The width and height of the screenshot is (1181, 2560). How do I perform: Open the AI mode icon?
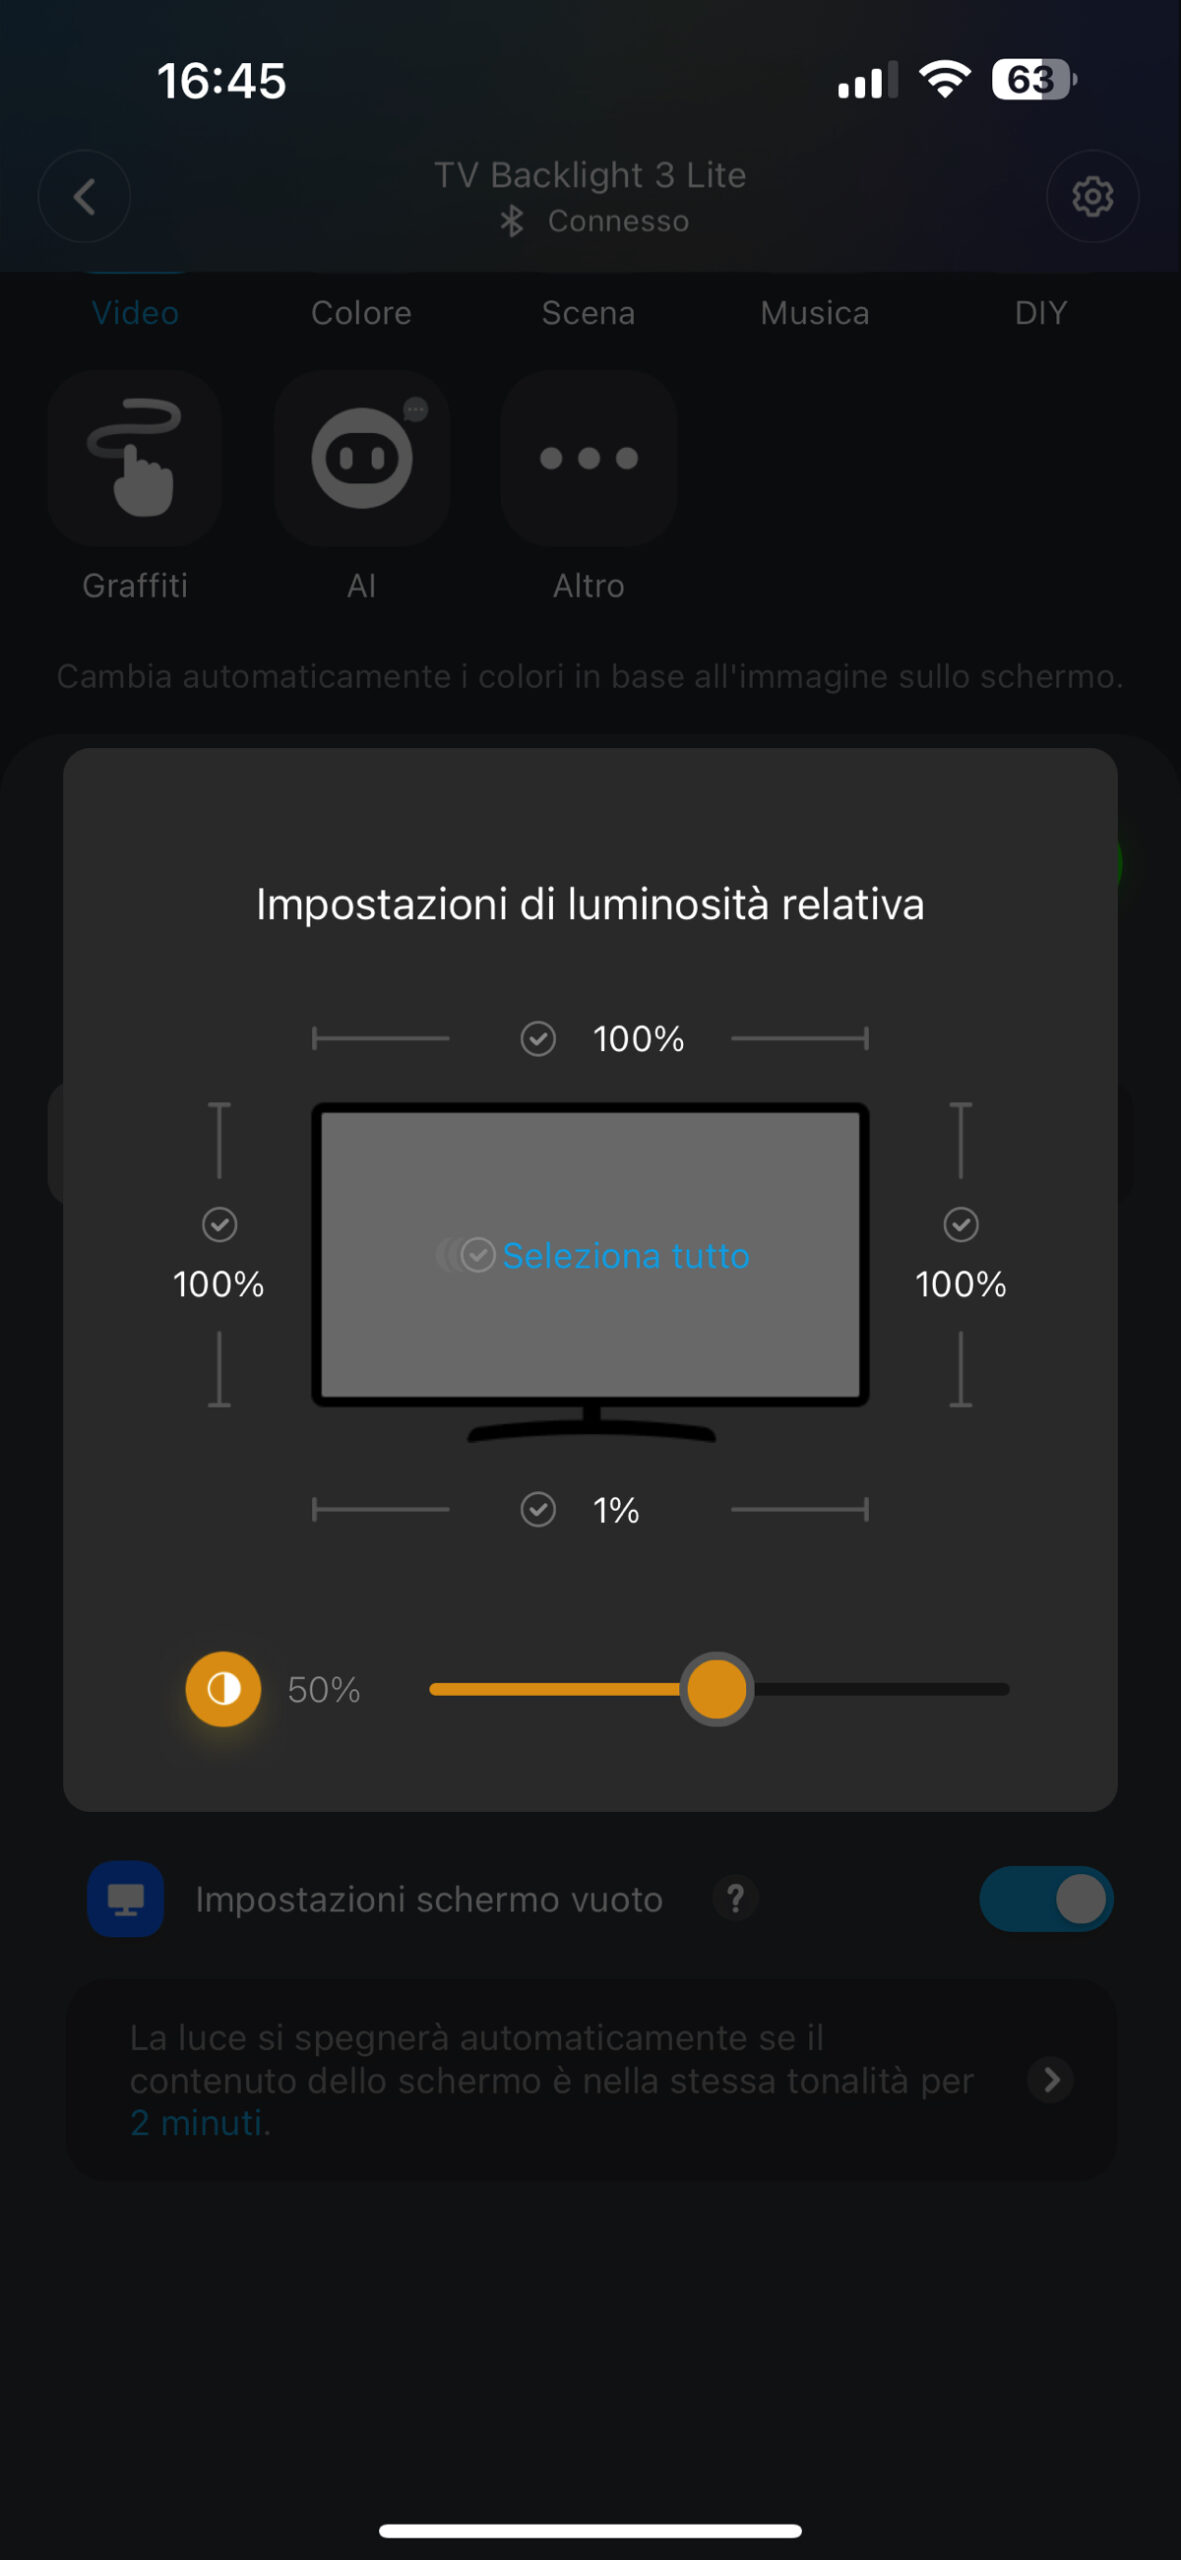(362, 458)
